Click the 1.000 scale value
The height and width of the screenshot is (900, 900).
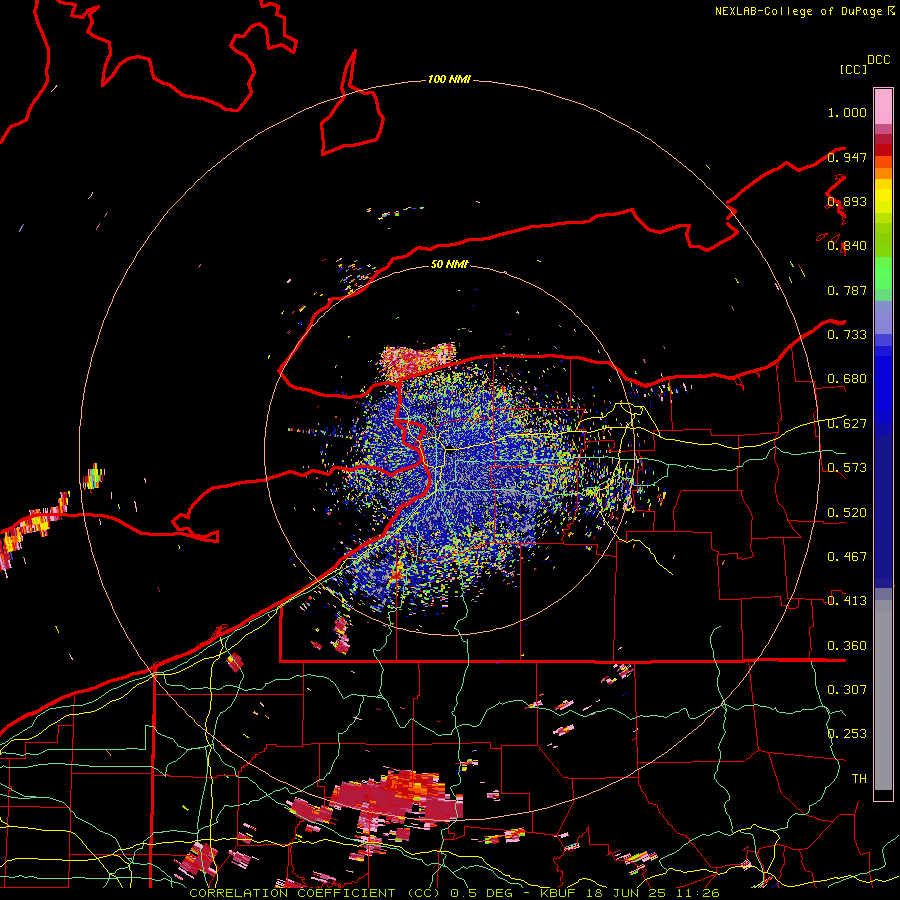[847, 112]
